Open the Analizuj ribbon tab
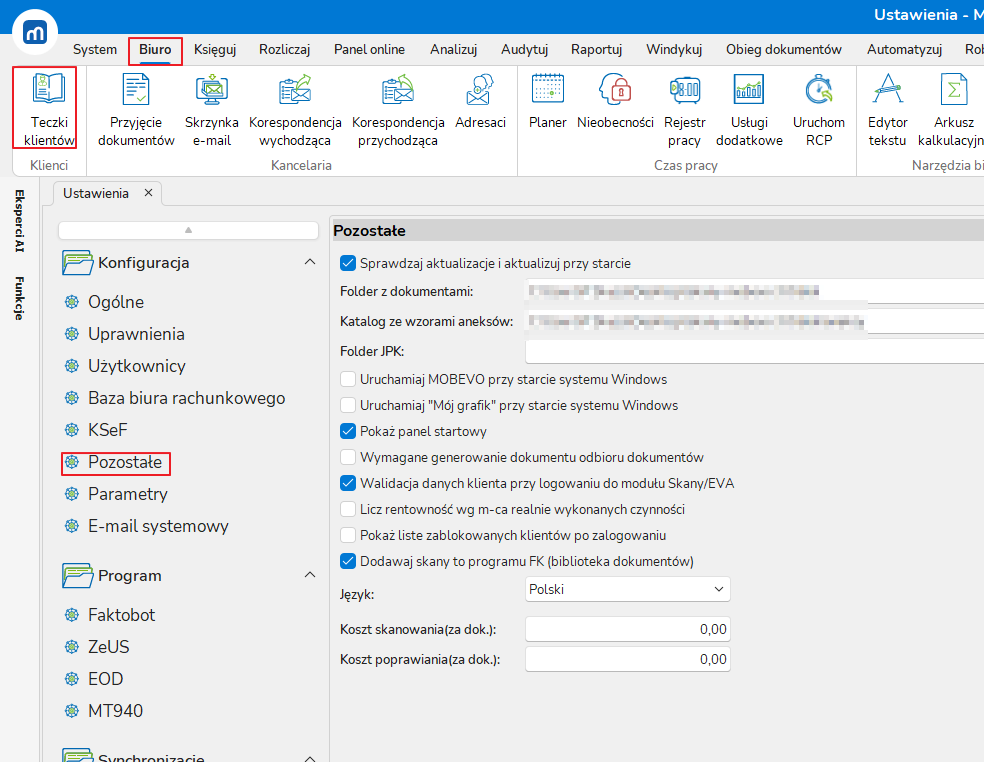984x762 pixels. [x=453, y=50]
